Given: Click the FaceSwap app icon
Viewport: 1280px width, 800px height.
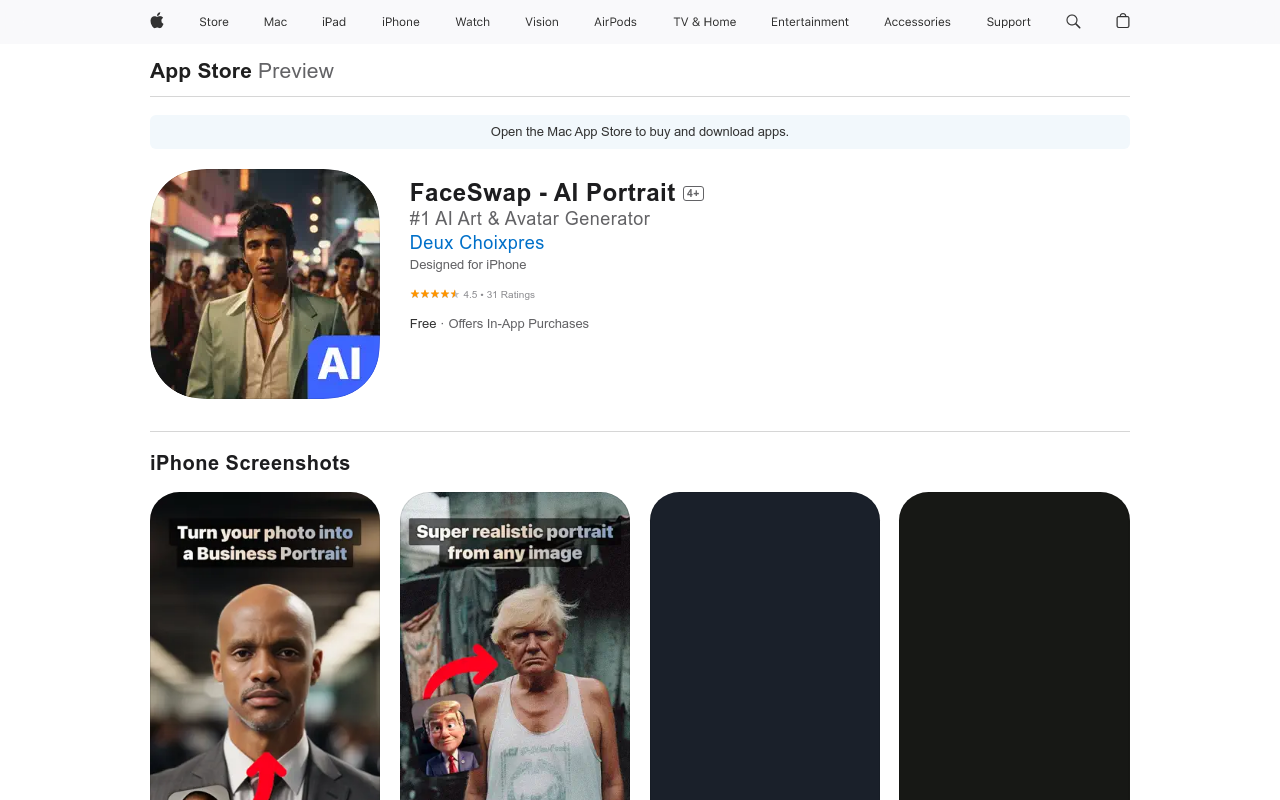Looking at the screenshot, I should point(265,284).
